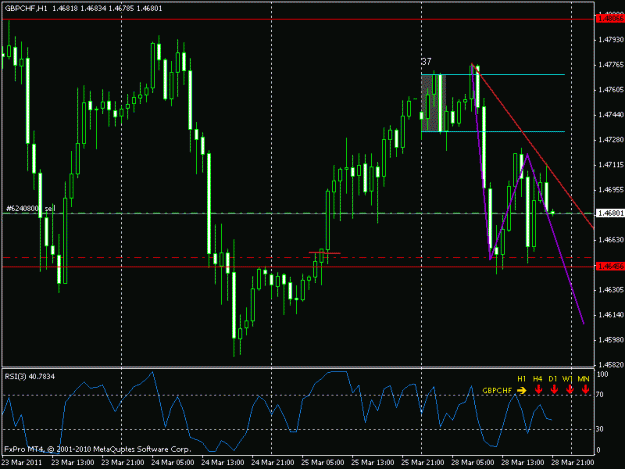Click the 28 Mar 05:00 time label
Viewport: 625px width, 469px height.
pos(473,463)
